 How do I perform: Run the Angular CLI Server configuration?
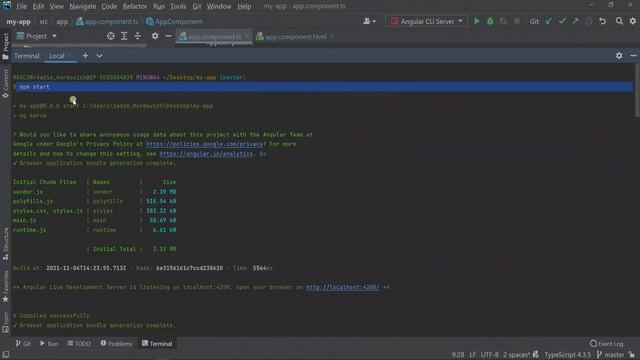tap(476, 21)
